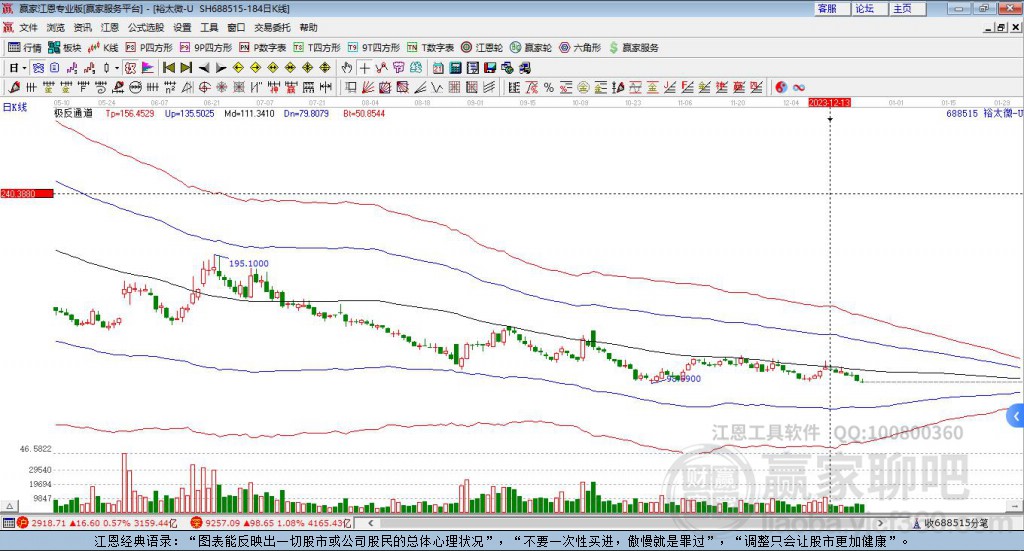Open the 行情 market quotes view
Image resolution: width=1024 pixels, height=551 pixels.
[25, 47]
